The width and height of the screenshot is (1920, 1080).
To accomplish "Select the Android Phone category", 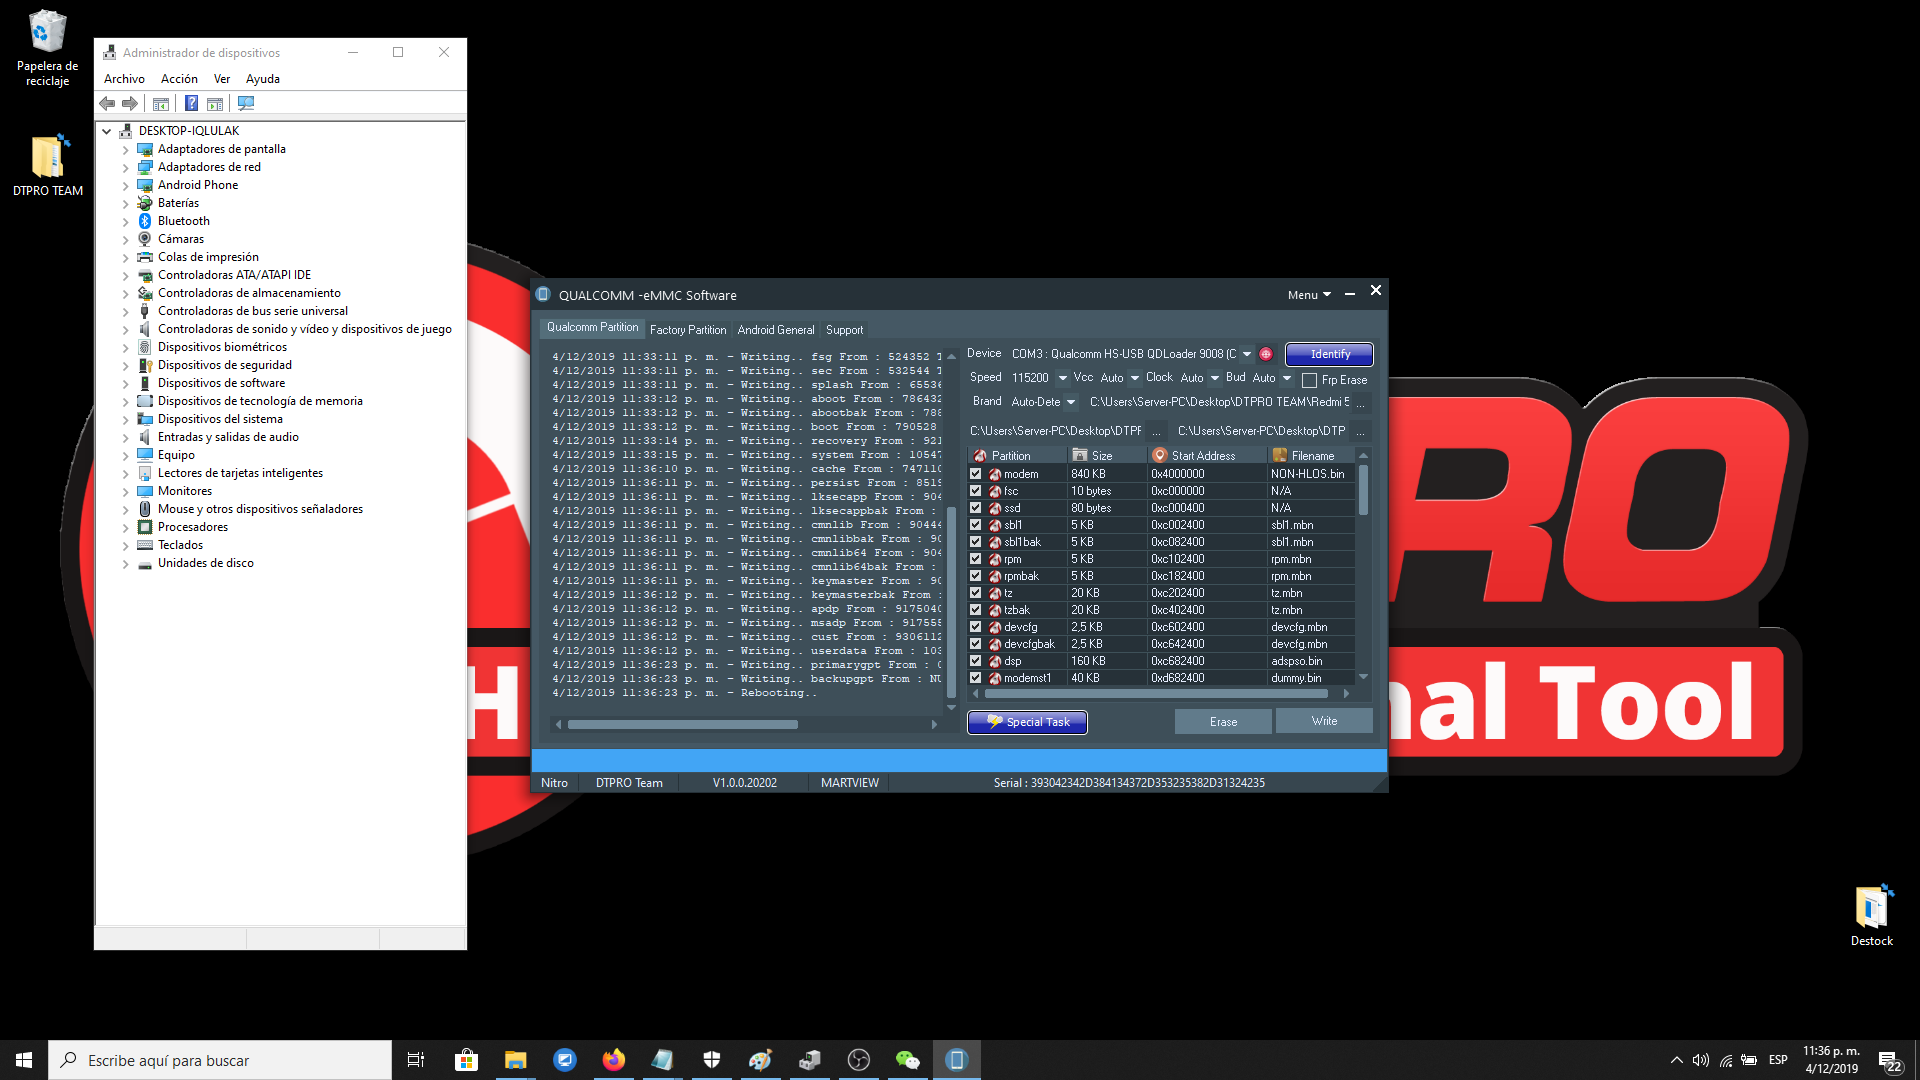I will coord(198,185).
